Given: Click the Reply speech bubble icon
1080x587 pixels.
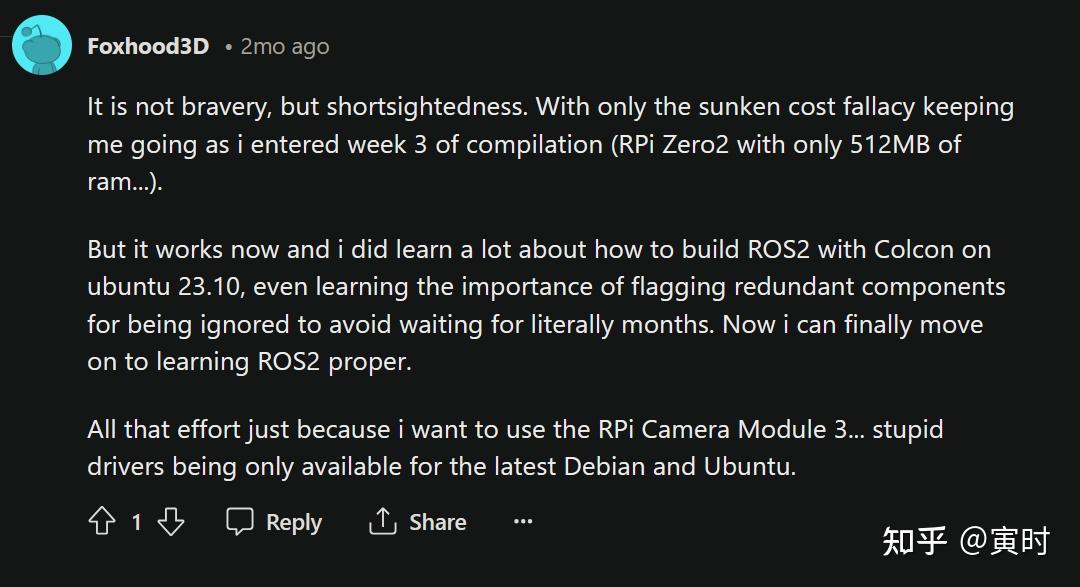Looking at the screenshot, I should [239, 521].
